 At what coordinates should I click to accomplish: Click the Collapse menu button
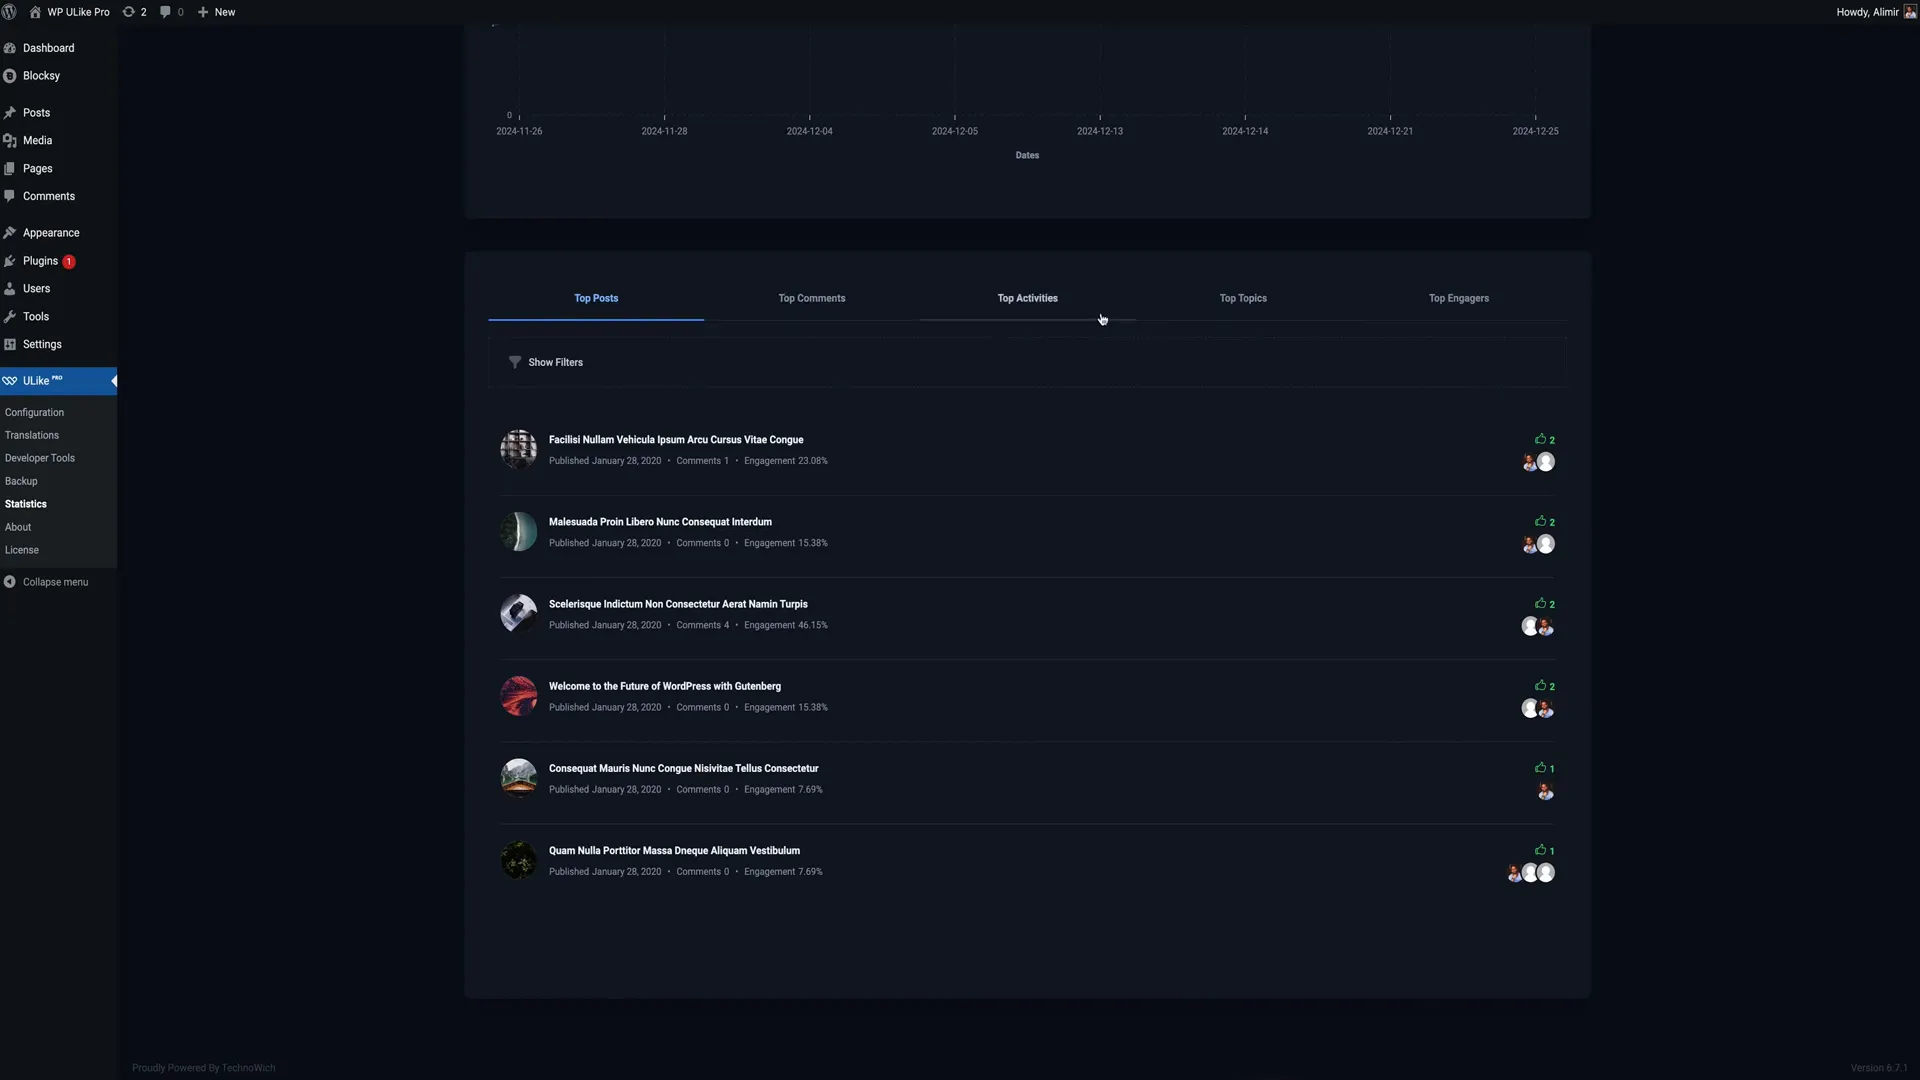[54, 583]
